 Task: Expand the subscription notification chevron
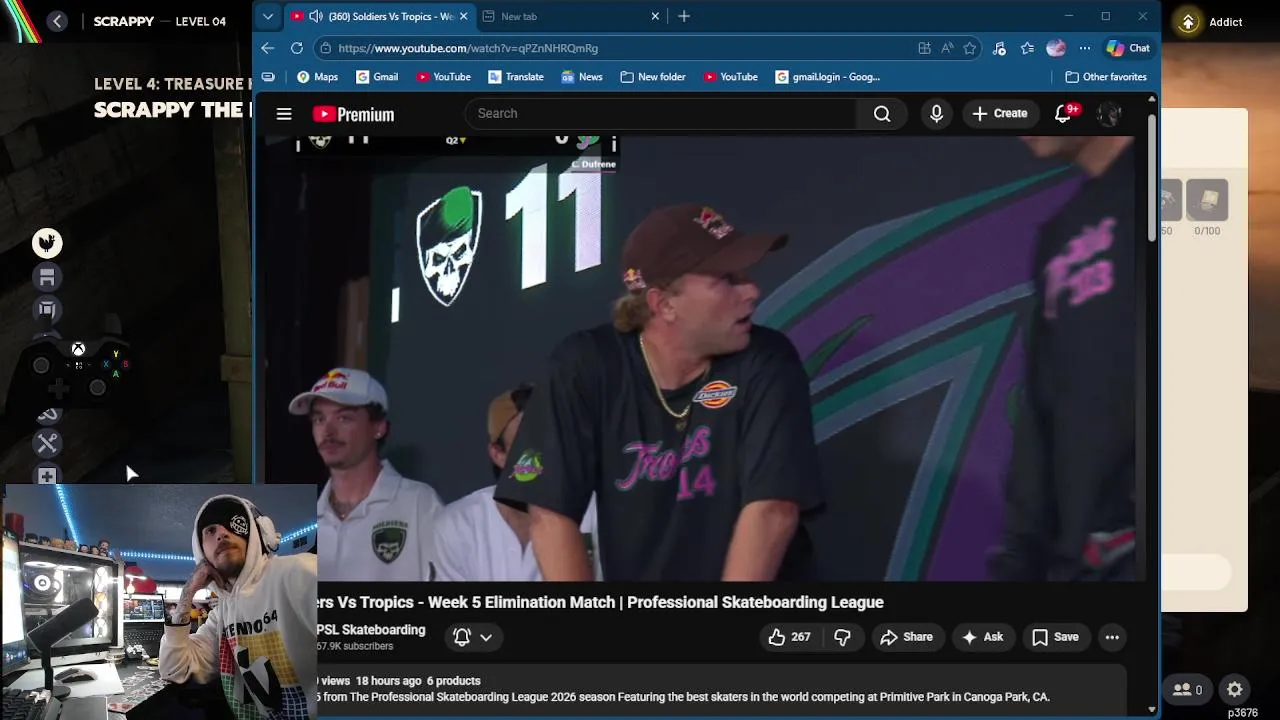486,637
